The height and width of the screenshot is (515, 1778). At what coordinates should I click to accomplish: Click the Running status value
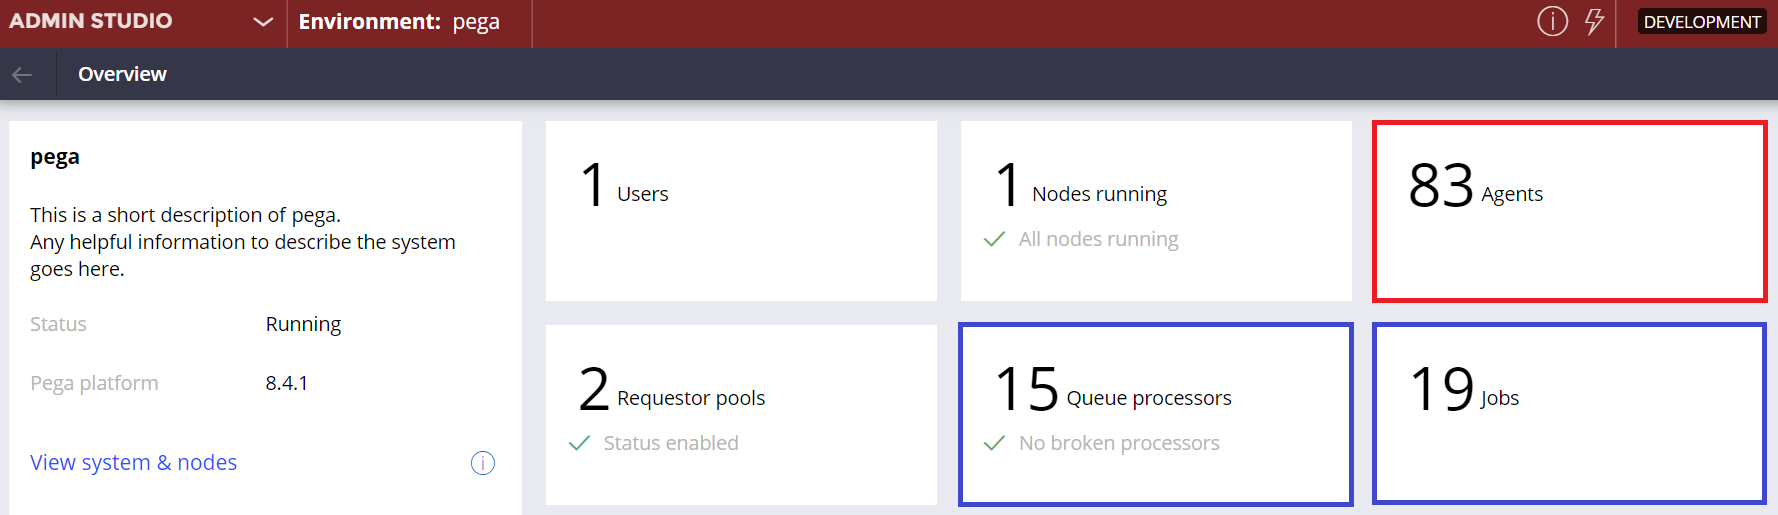click(303, 324)
